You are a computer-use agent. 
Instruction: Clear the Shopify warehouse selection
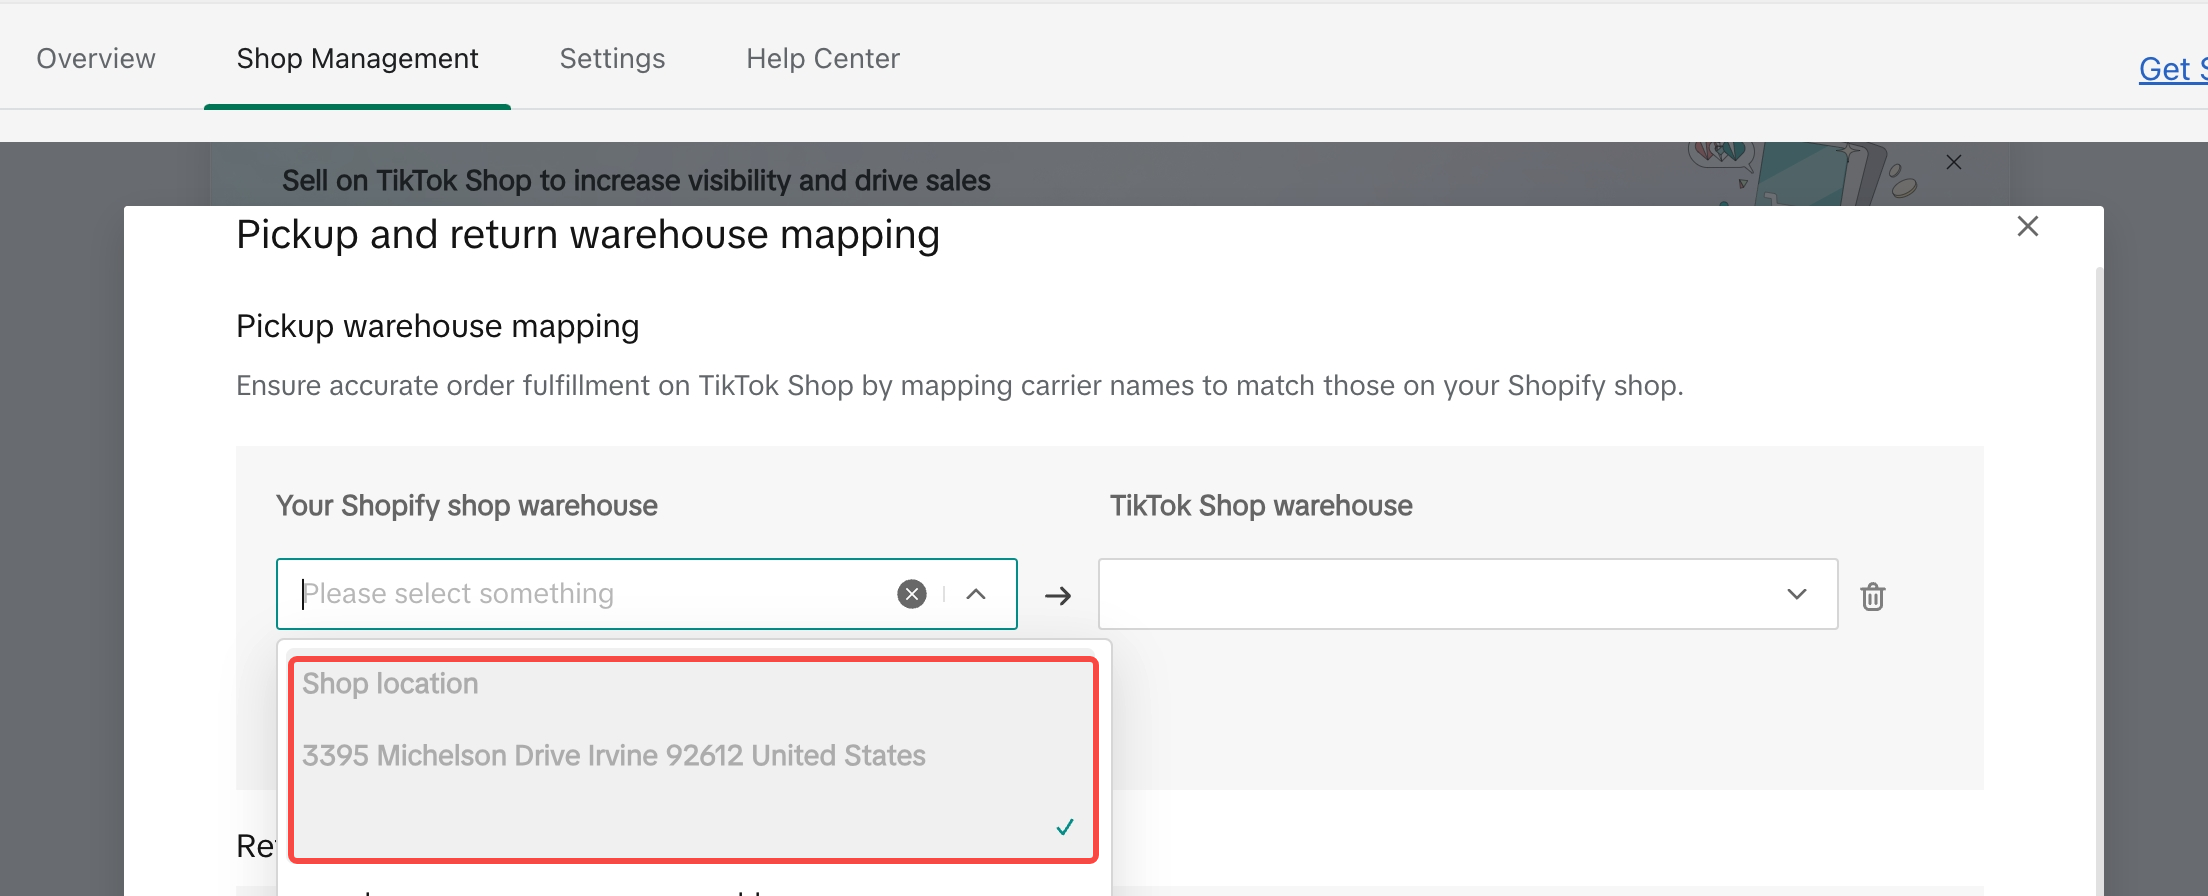[x=911, y=594]
